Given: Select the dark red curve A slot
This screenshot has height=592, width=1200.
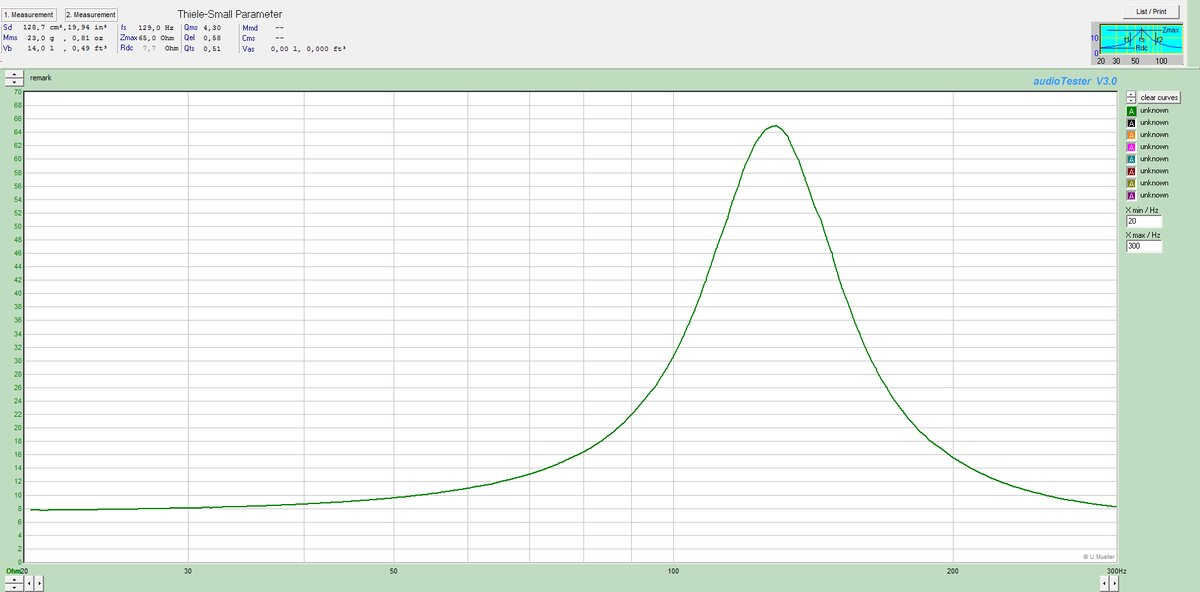Looking at the screenshot, I should 1131,171.
